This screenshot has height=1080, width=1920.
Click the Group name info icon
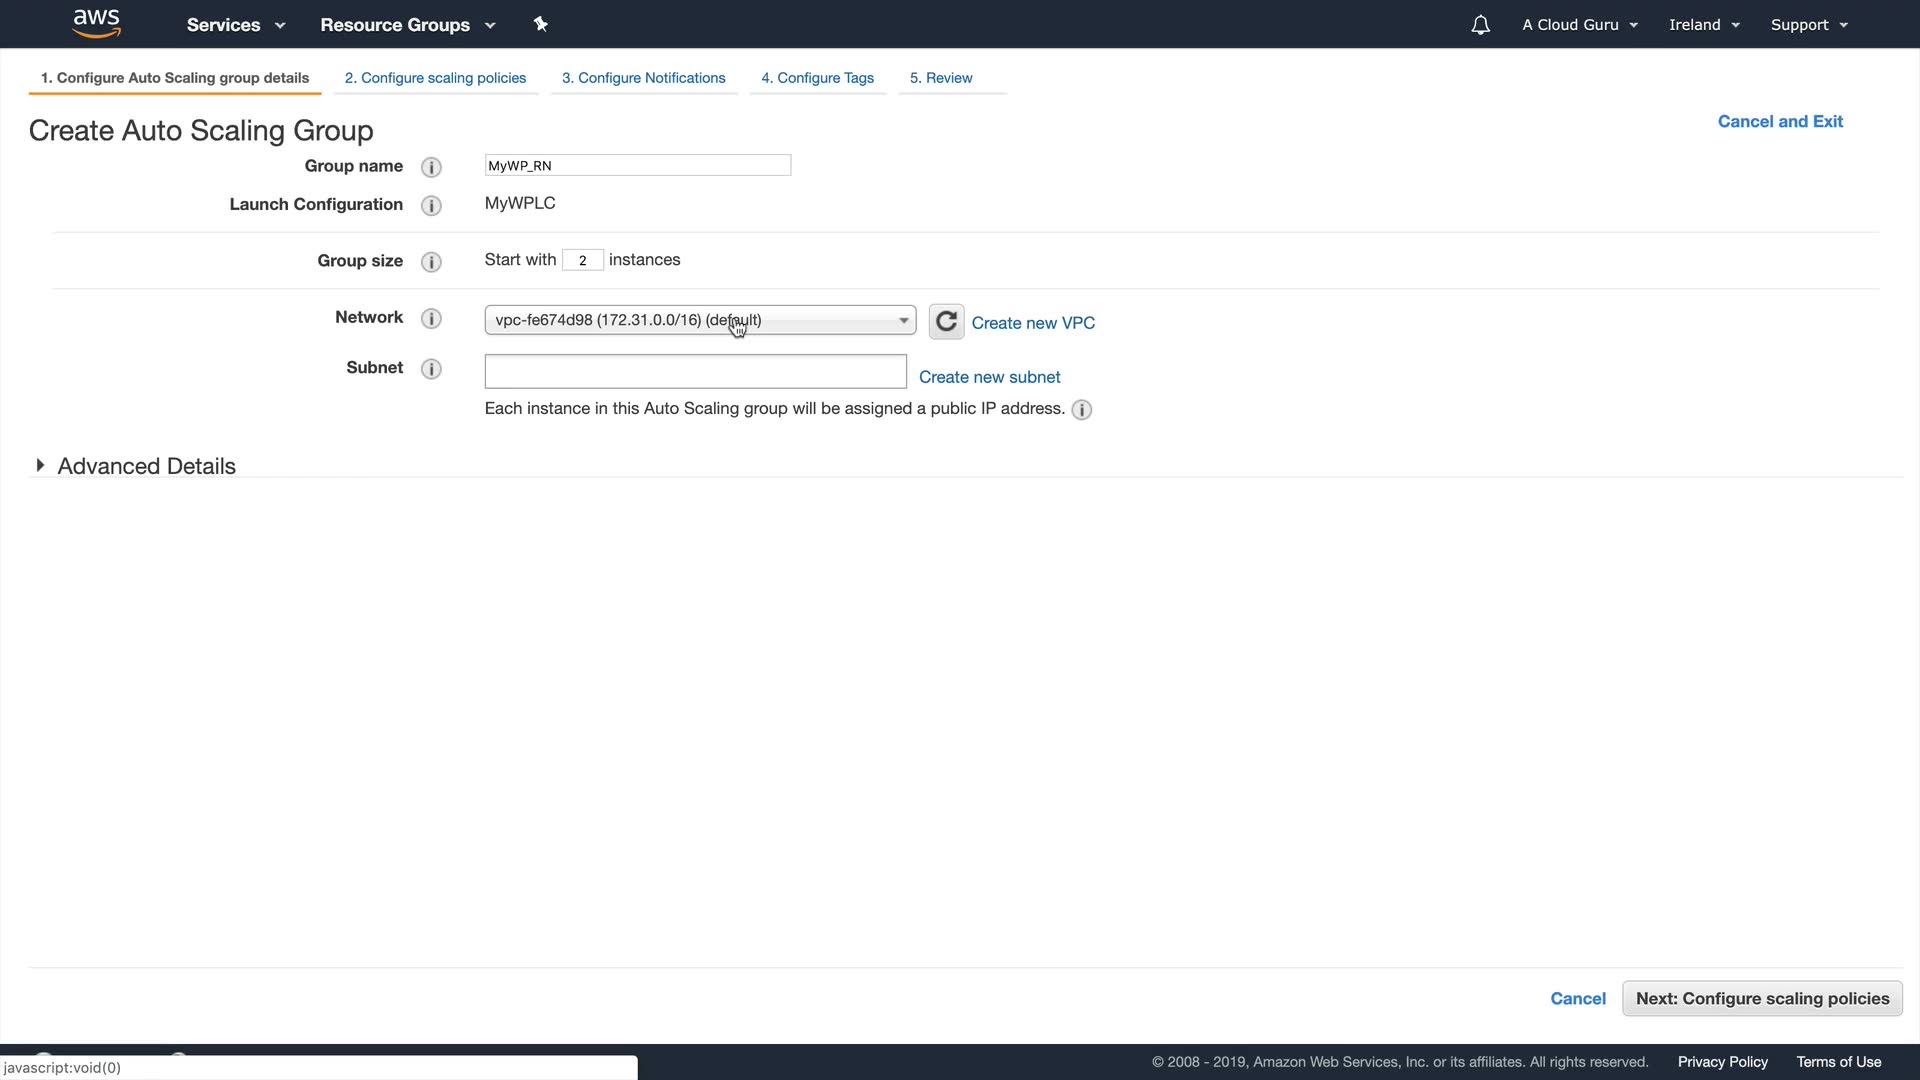431,167
